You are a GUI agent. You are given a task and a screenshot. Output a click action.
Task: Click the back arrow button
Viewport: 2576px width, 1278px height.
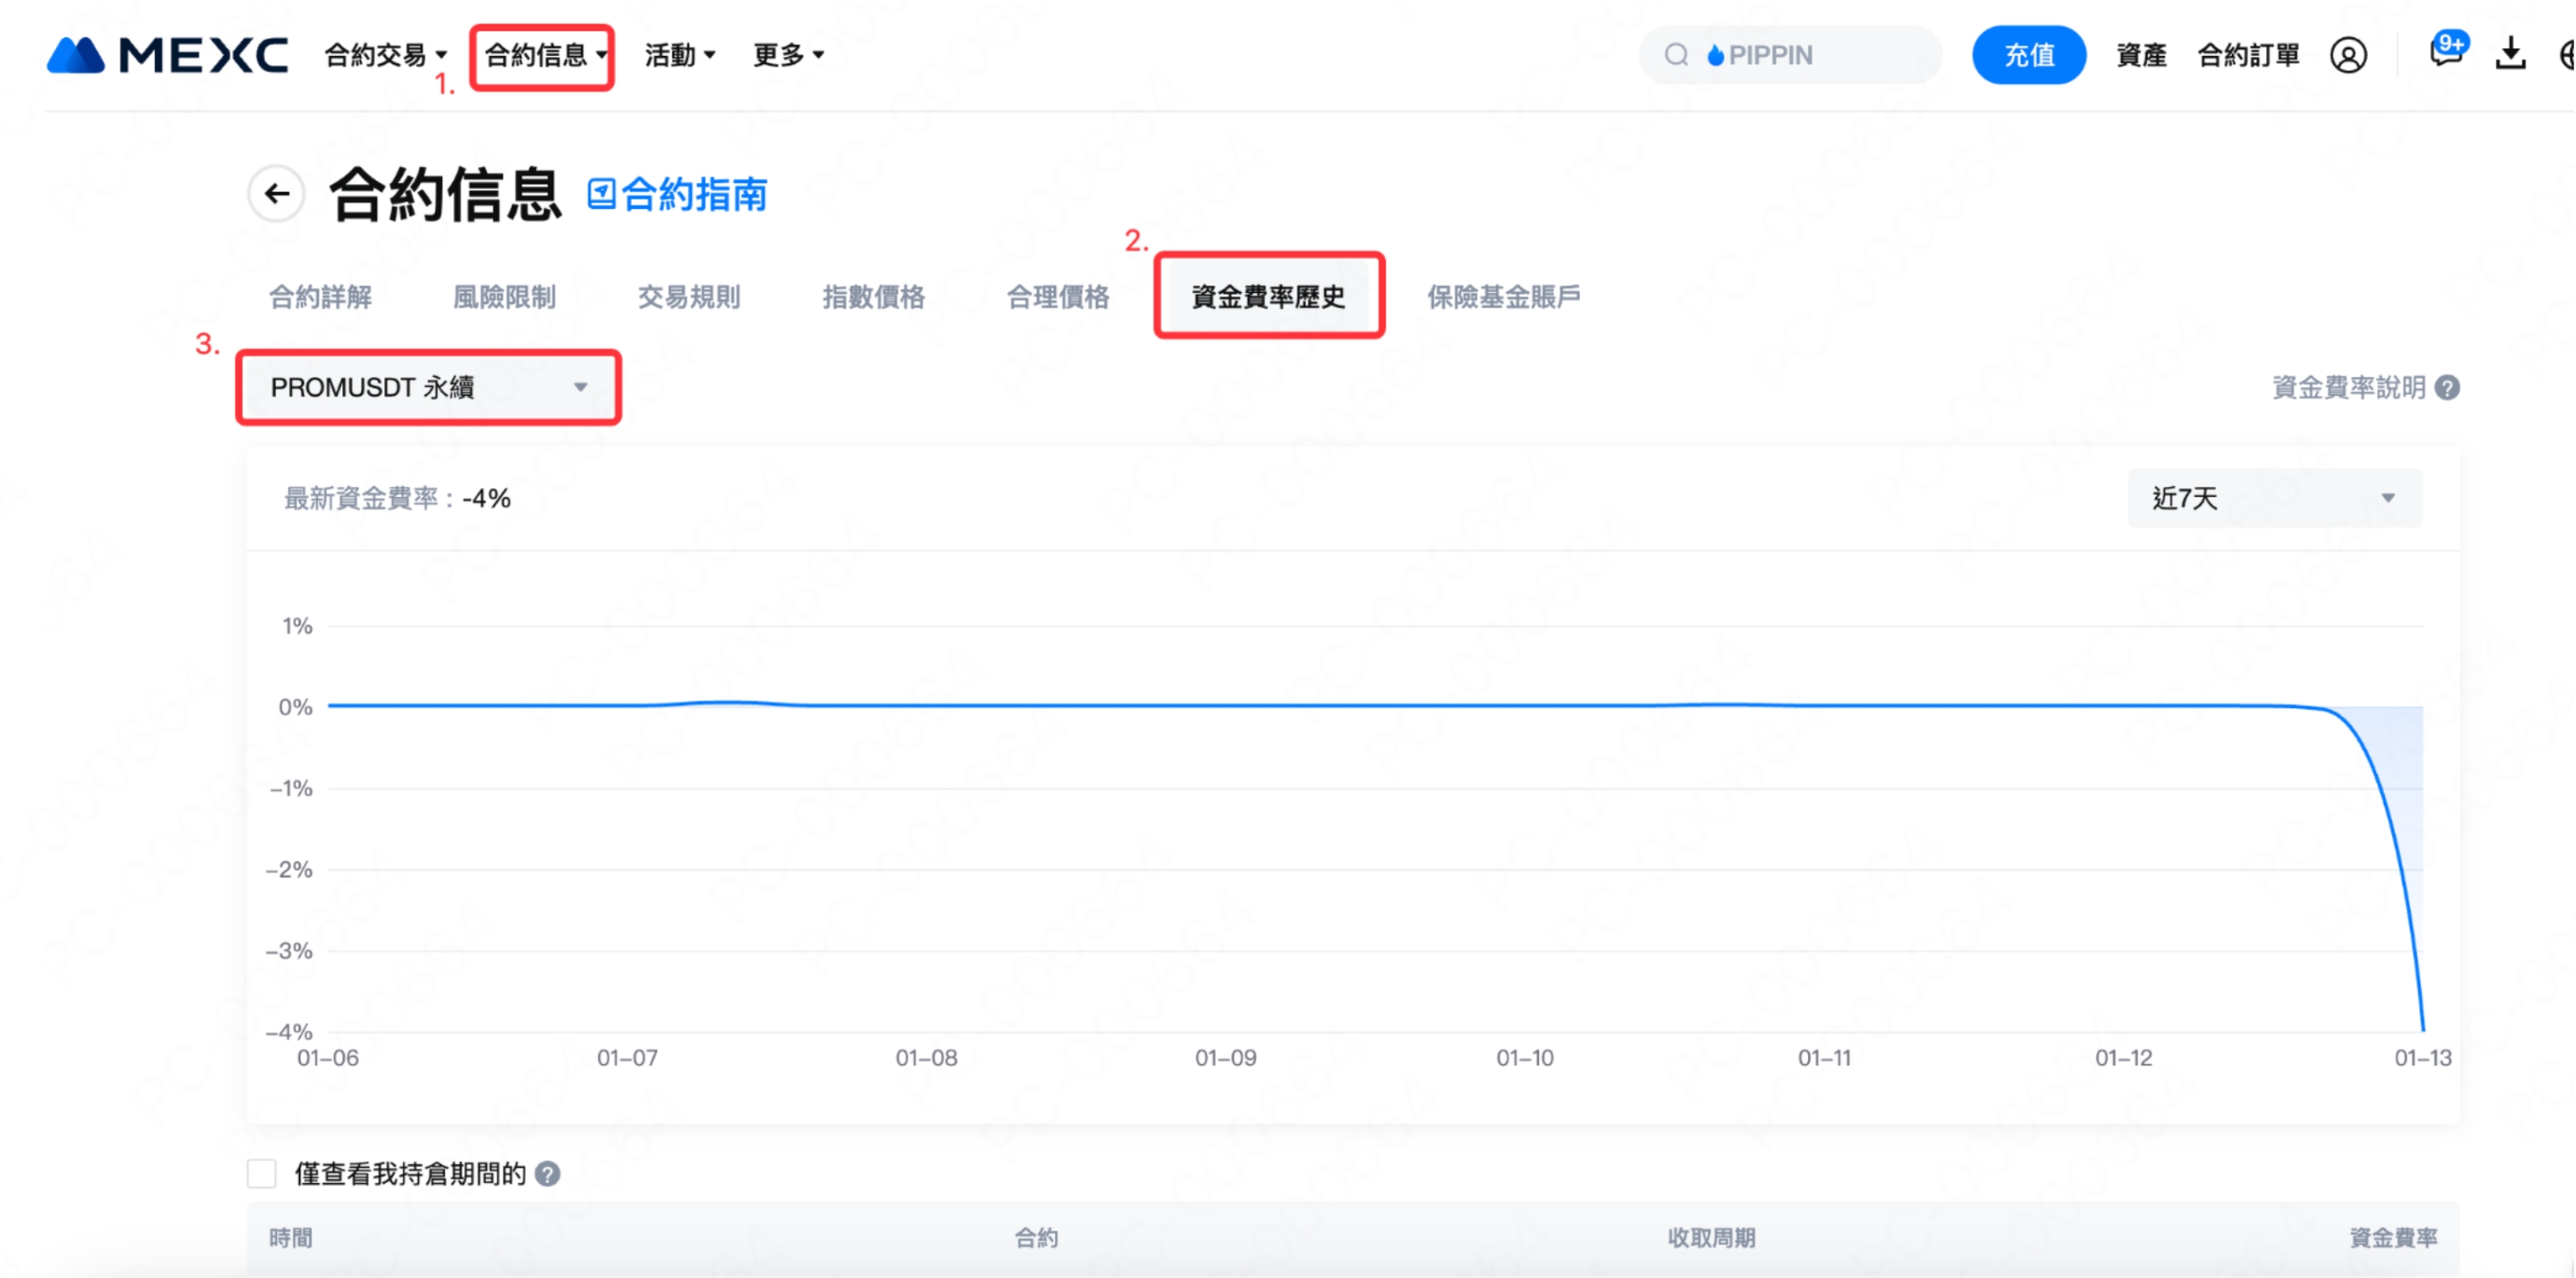tap(277, 194)
